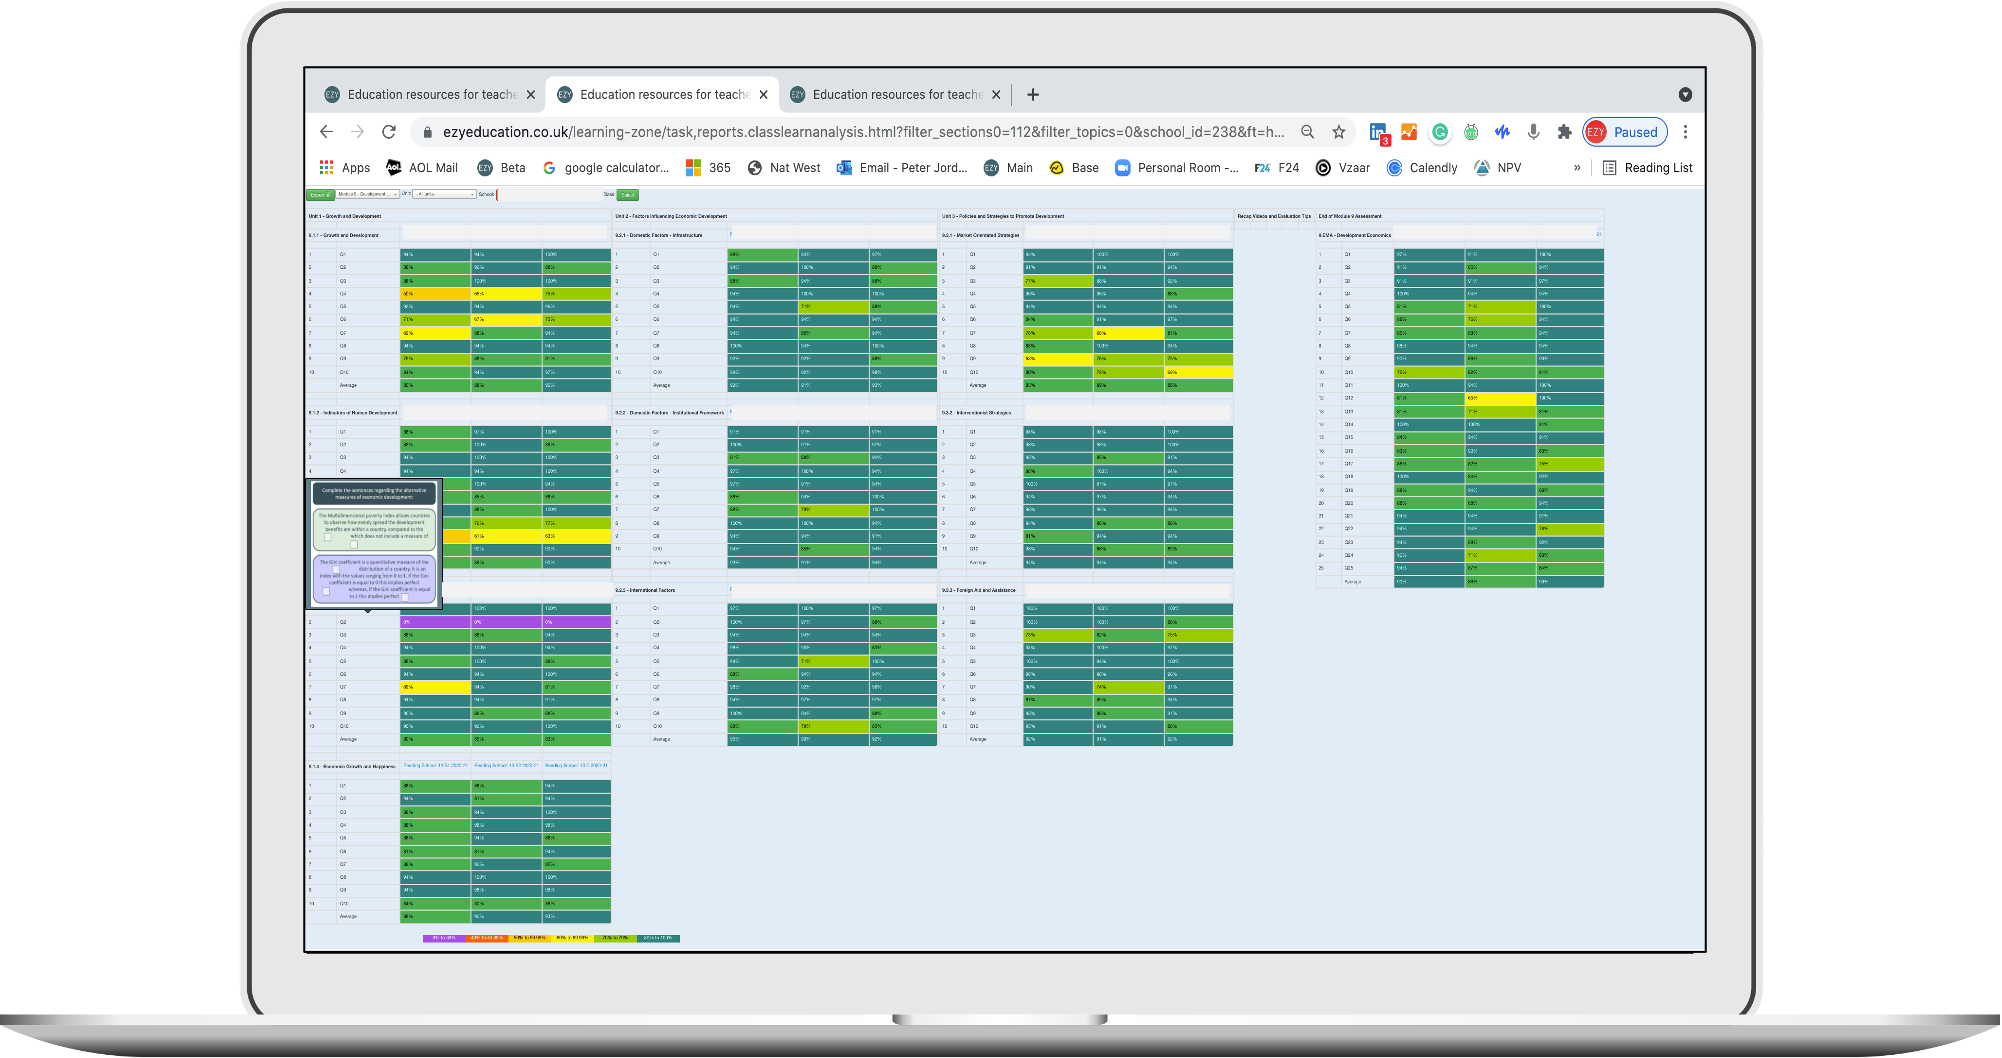This screenshot has height=1058, width=2002.
Task: Click the Google Analytics extension icon
Action: point(1409,132)
